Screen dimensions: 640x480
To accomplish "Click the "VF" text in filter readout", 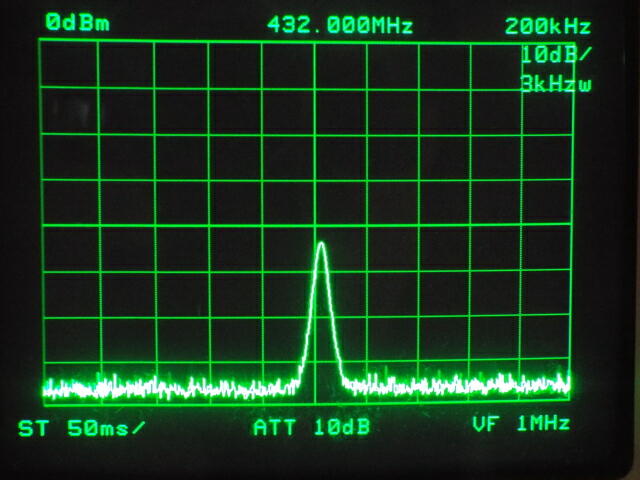I will click(485, 425).
